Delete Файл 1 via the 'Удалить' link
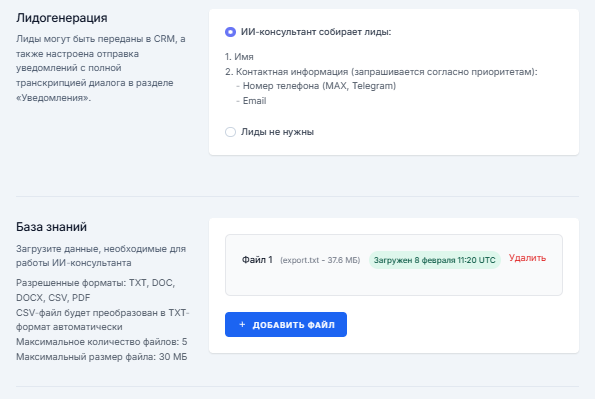595x399 pixels. point(527,258)
